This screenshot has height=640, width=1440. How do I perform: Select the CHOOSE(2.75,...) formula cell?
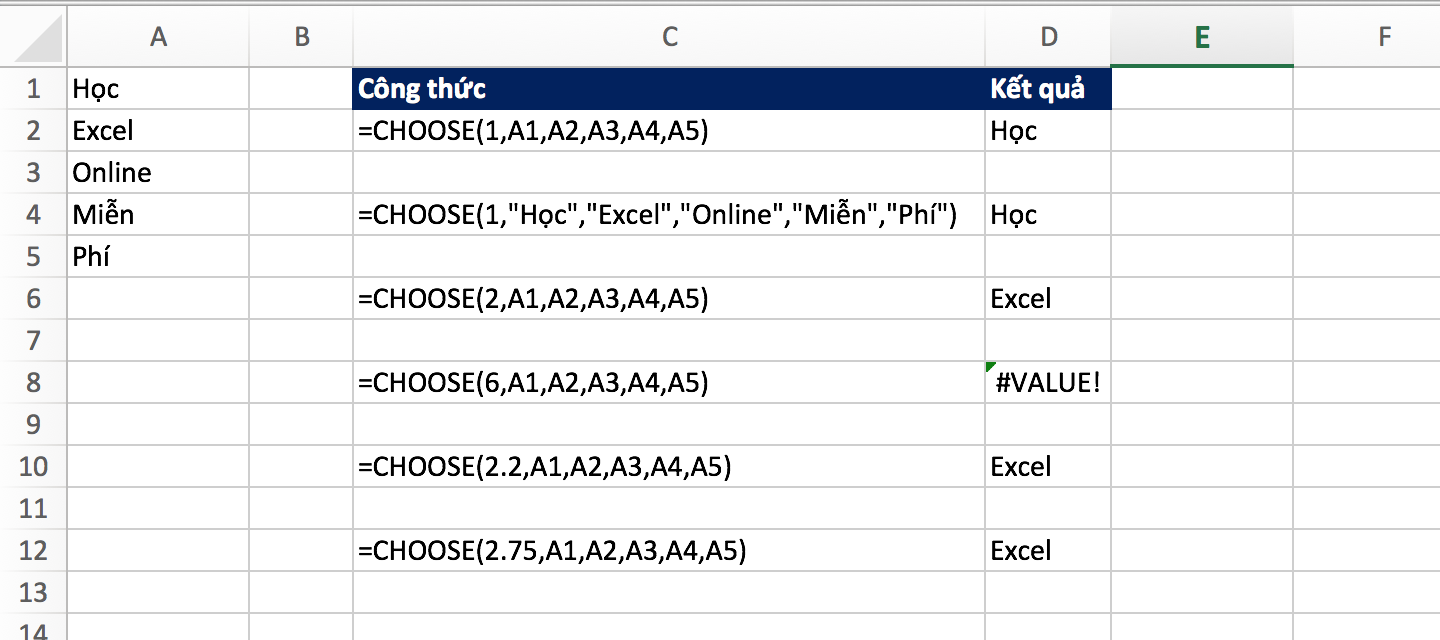(668, 551)
